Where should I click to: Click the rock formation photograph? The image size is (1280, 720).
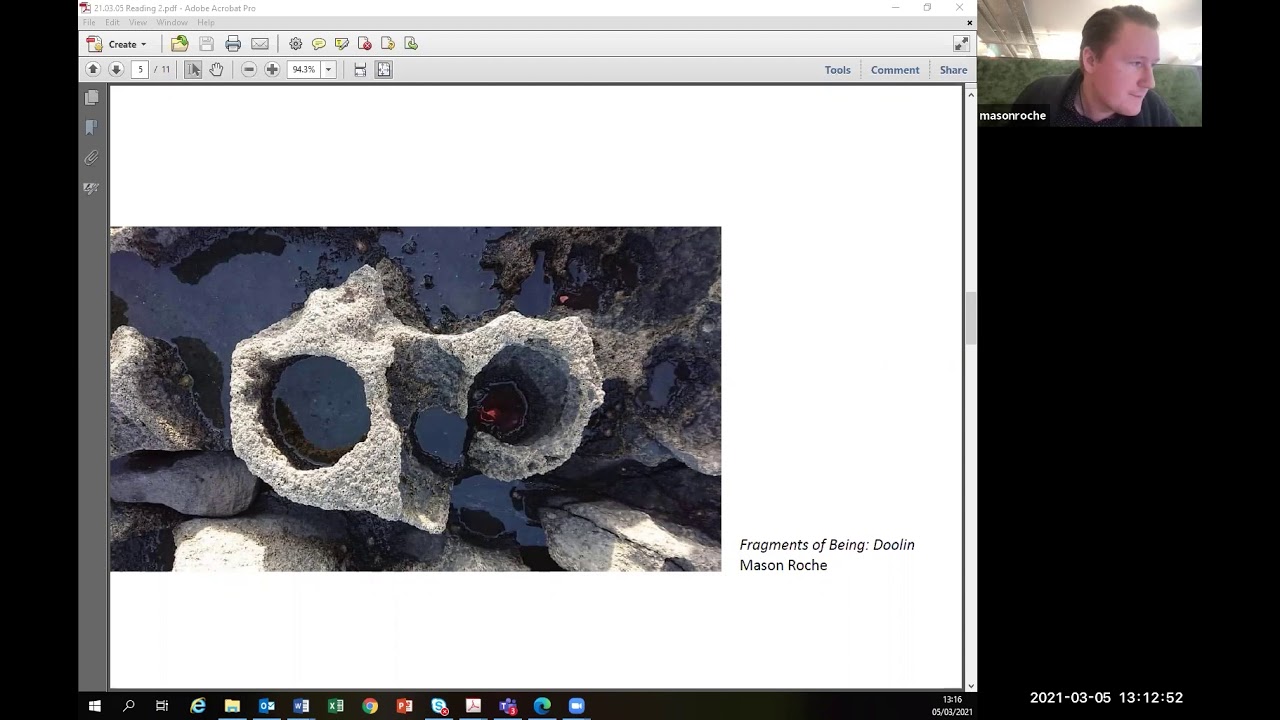(x=415, y=399)
